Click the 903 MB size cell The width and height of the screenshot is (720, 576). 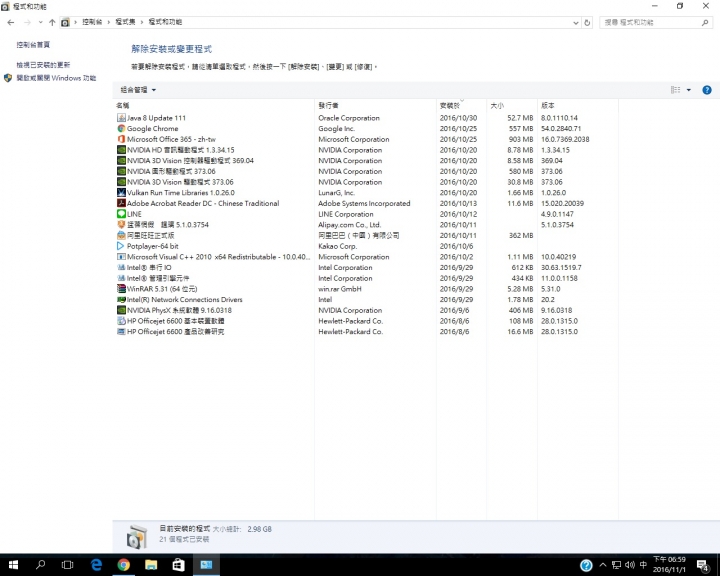(x=521, y=139)
